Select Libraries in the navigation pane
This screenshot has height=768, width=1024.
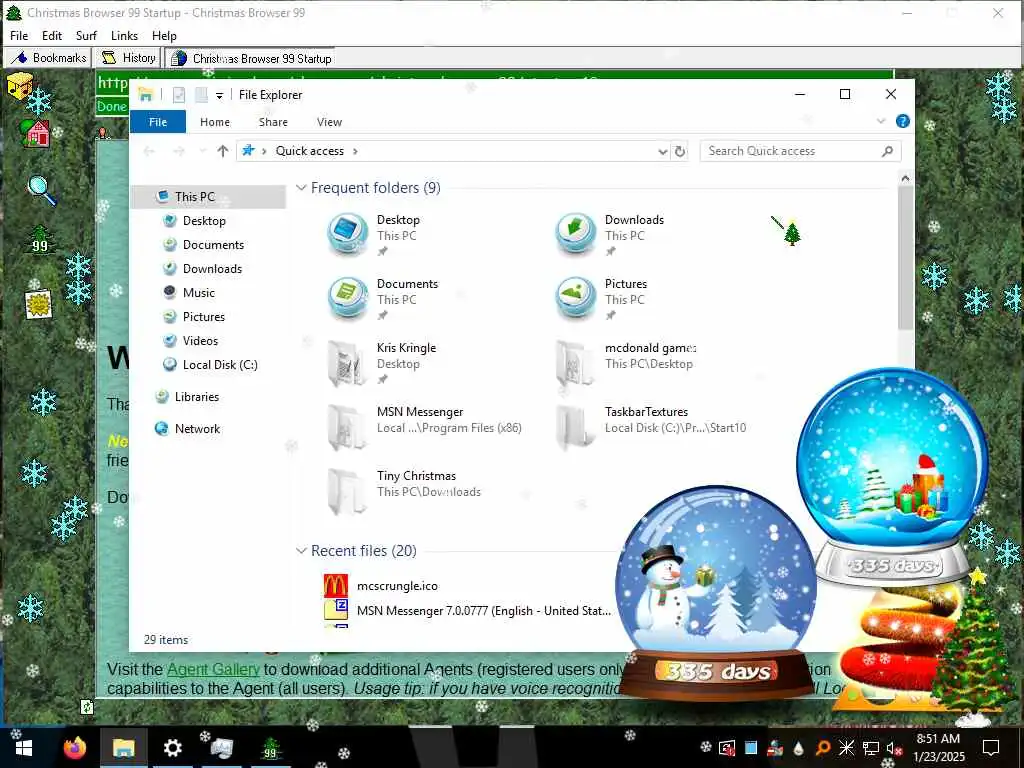[x=197, y=397]
